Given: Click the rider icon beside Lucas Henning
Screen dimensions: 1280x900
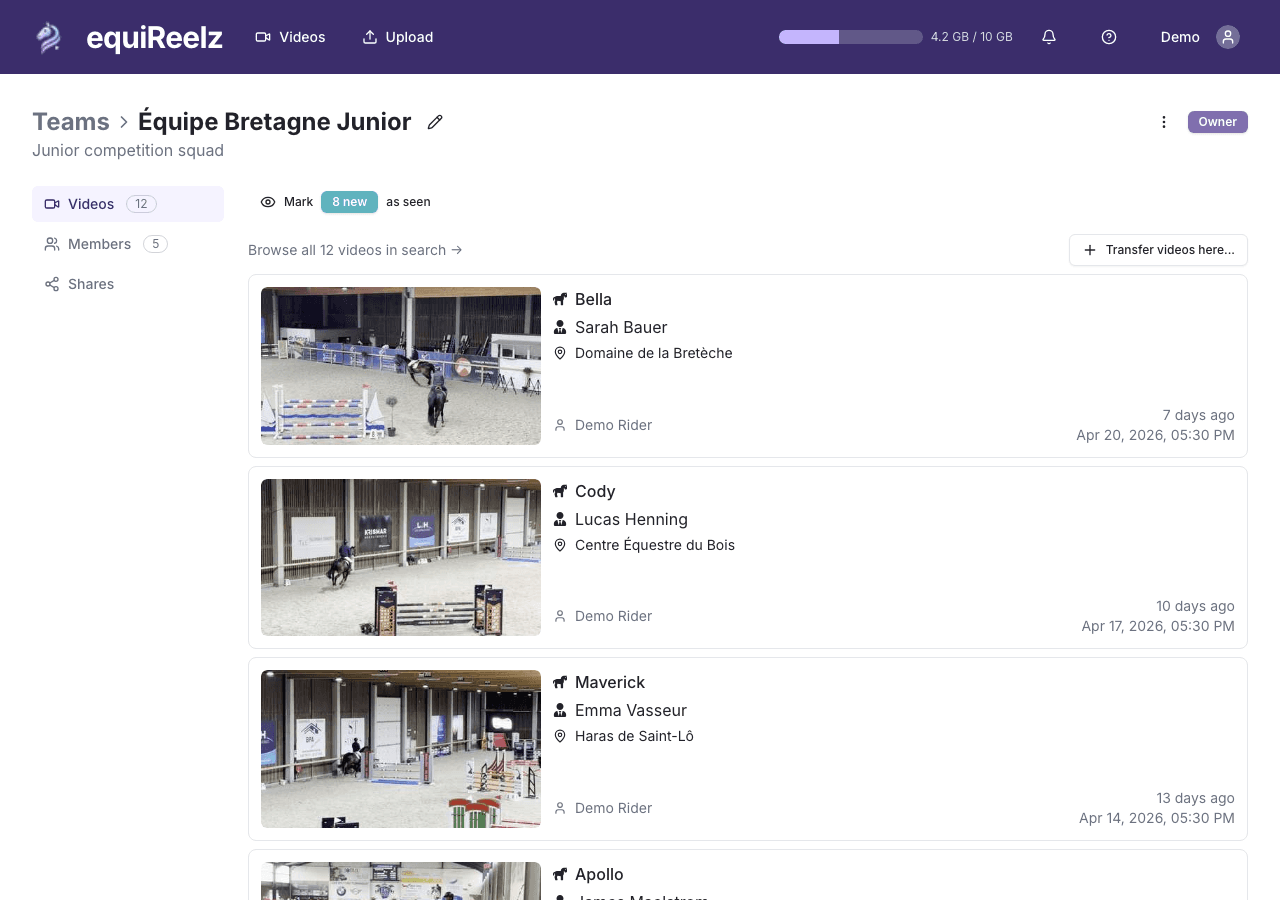Looking at the screenshot, I should point(560,519).
